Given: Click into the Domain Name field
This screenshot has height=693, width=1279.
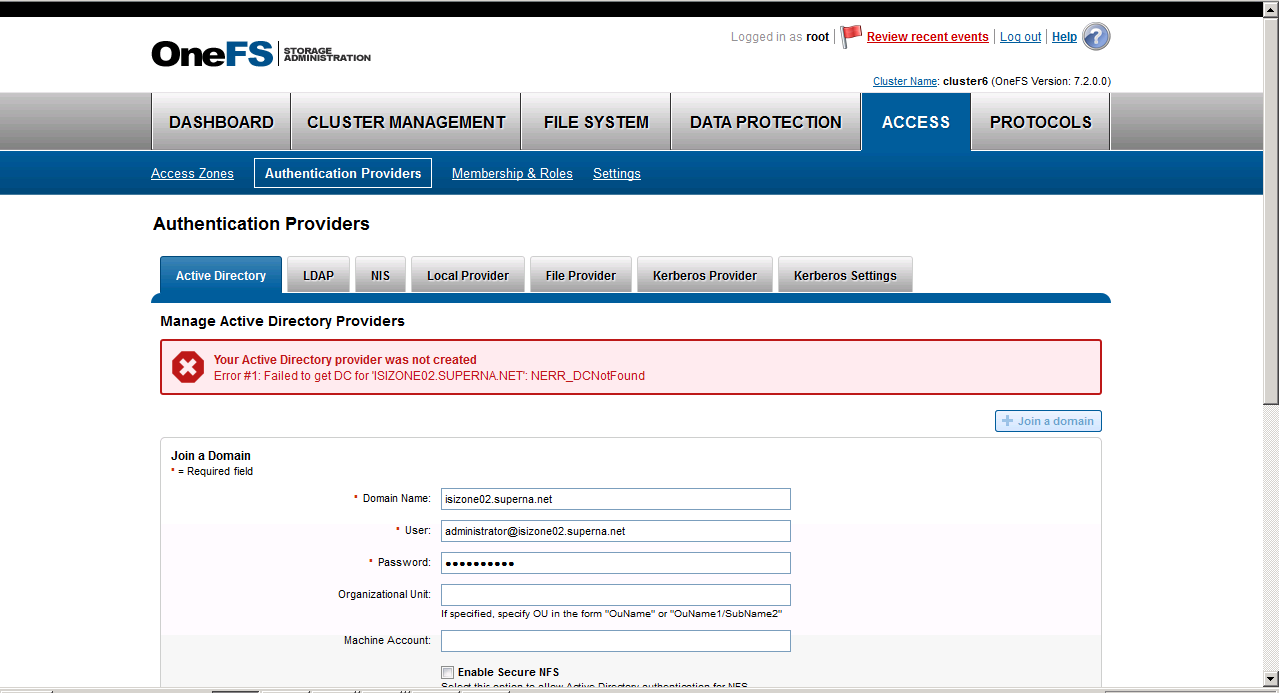Looking at the screenshot, I should tap(616, 499).
